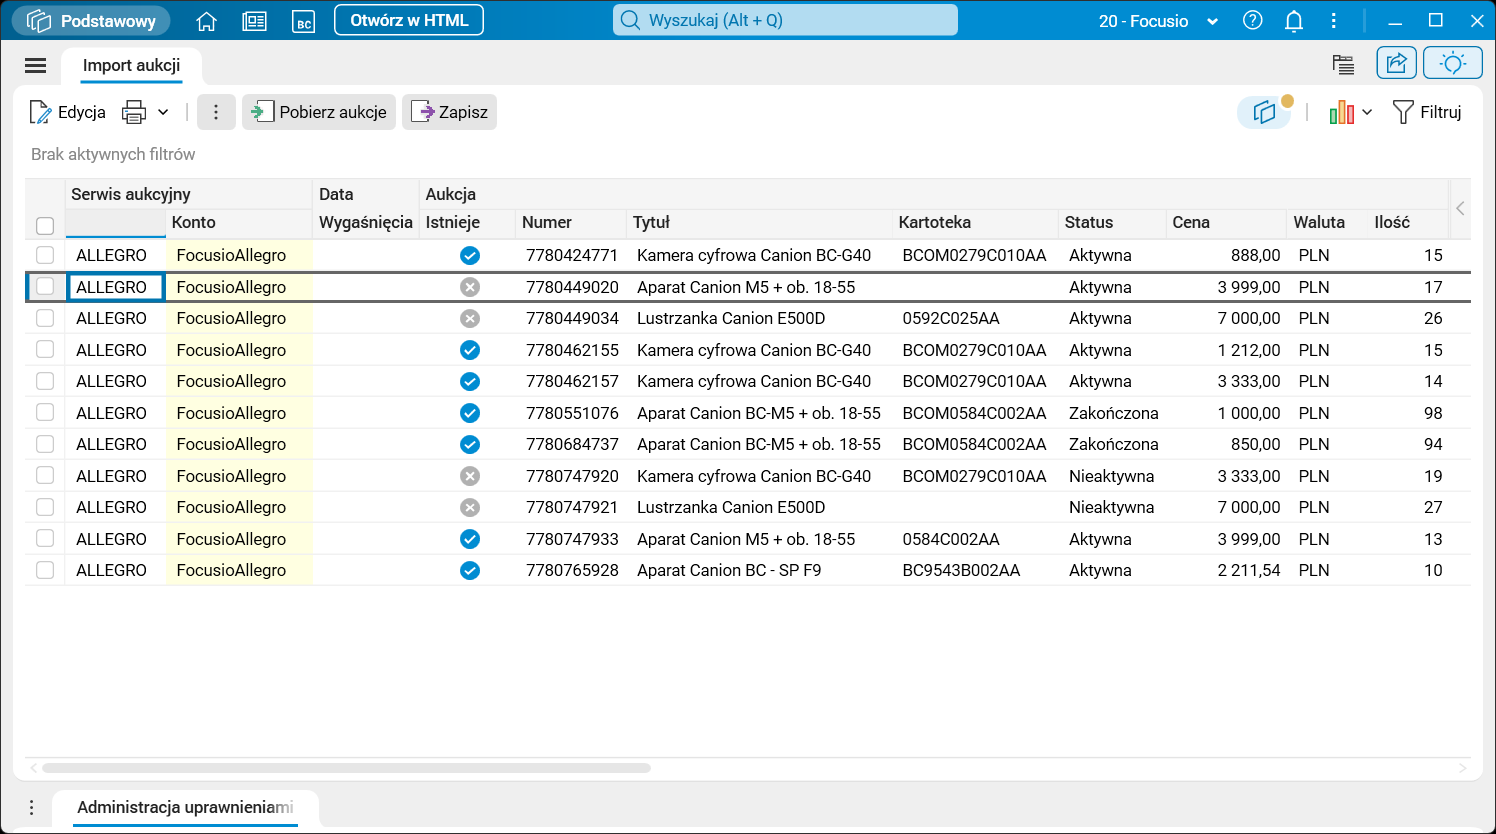Check the row for auction 7780449020

(x=45, y=287)
